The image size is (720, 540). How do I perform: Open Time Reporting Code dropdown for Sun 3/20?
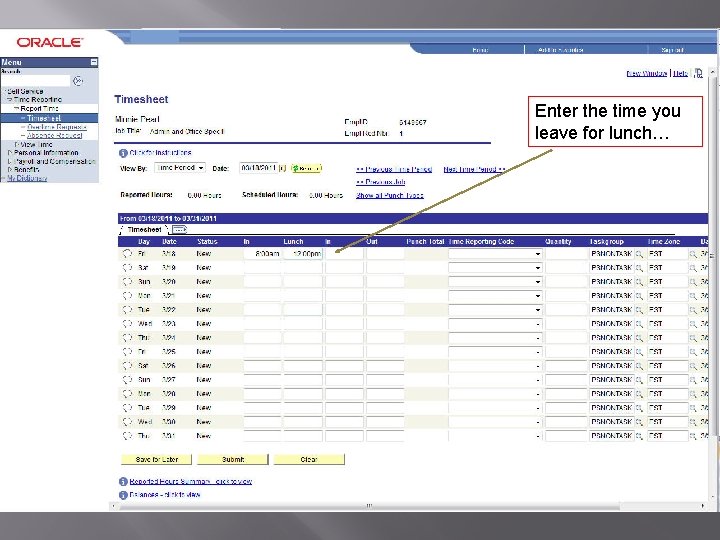(495, 282)
